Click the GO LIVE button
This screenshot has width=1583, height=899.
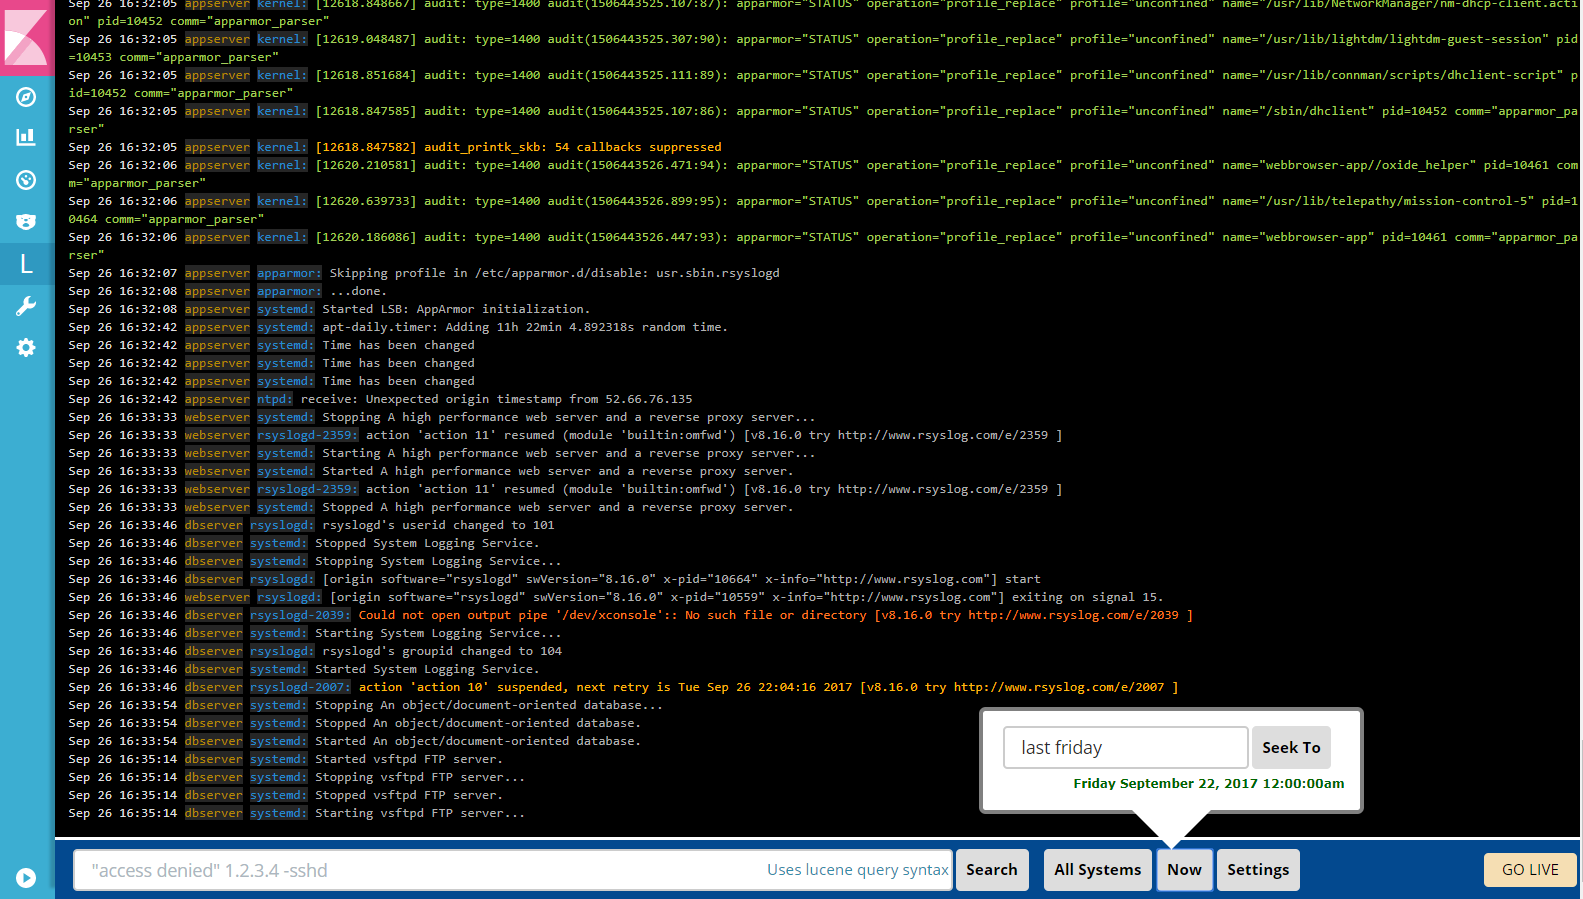pos(1530,870)
